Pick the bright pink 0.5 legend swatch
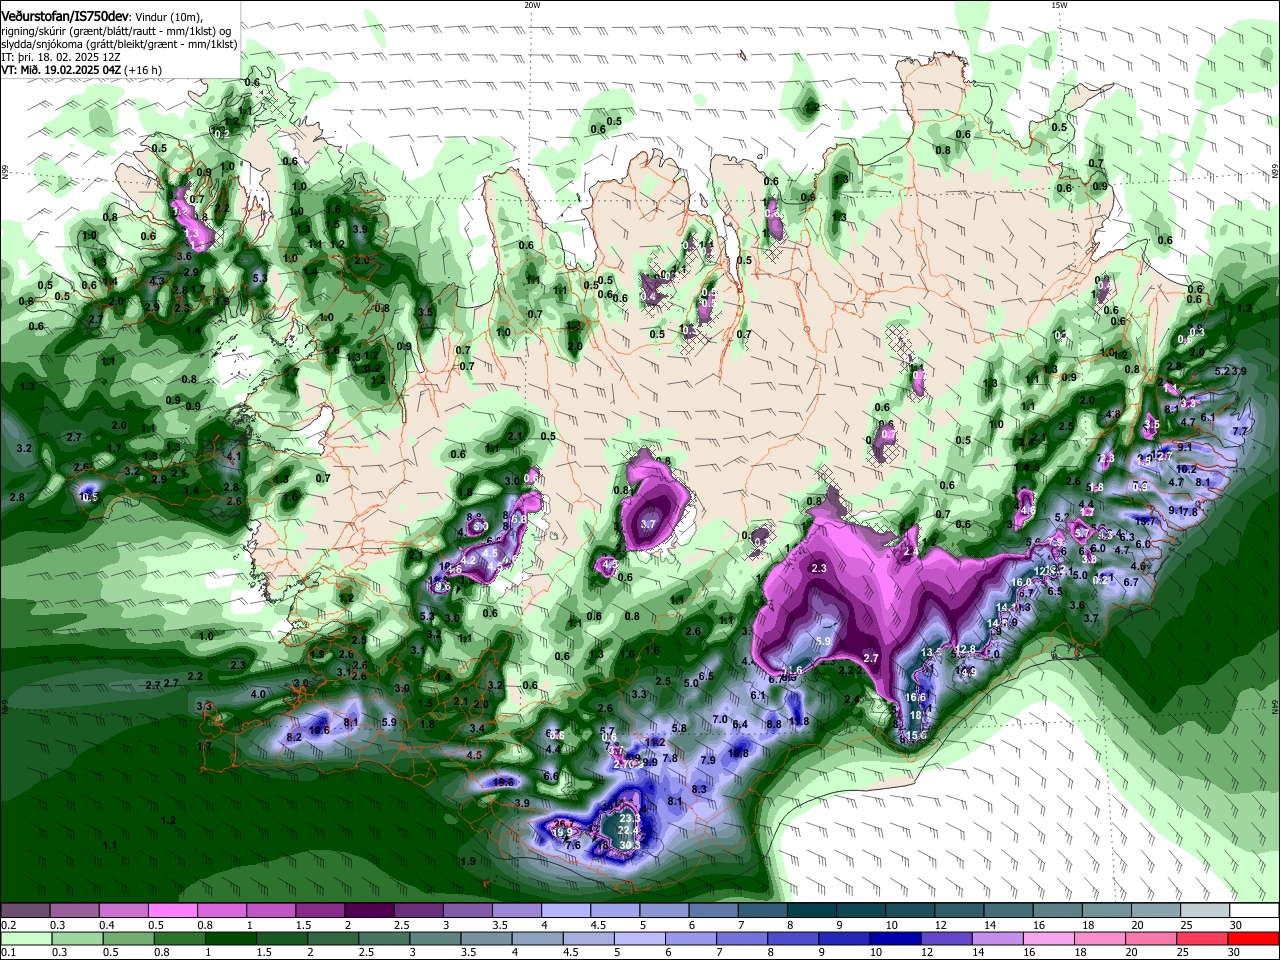 [172, 910]
